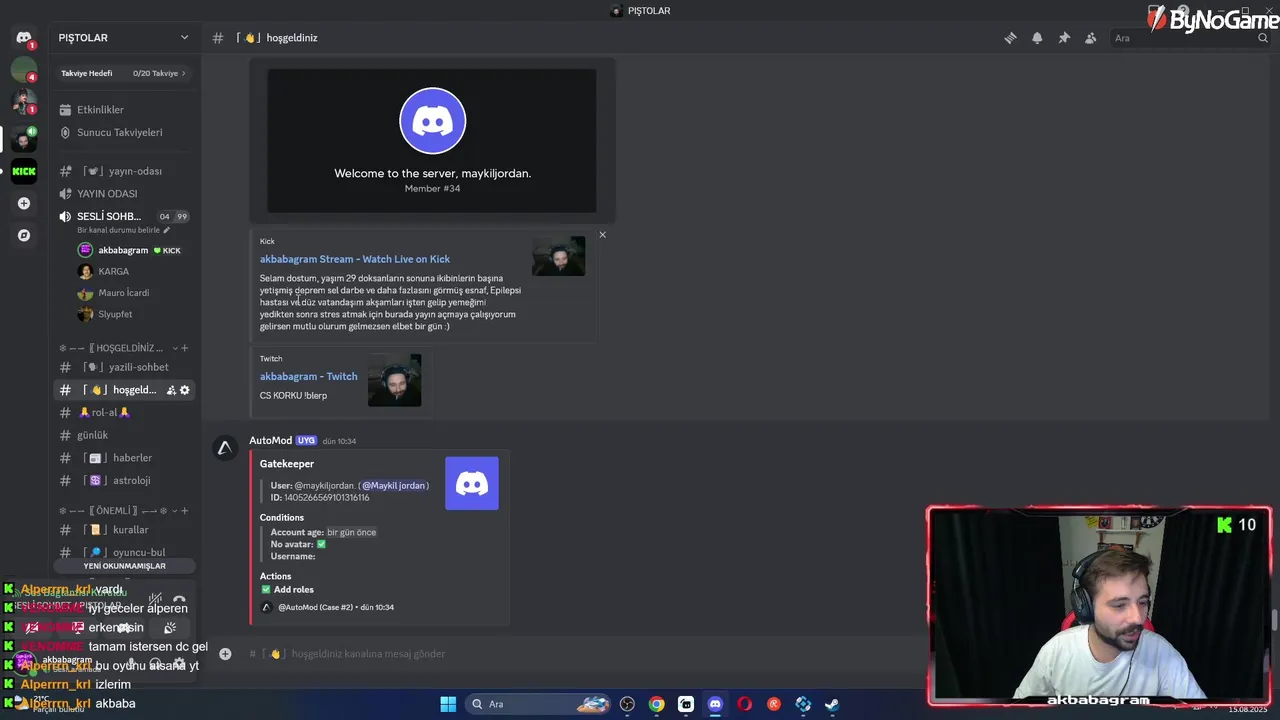Viewport: 1280px width, 720px height.
Task: Open akbabagram Stream Kick link
Action: tap(355, 259)
